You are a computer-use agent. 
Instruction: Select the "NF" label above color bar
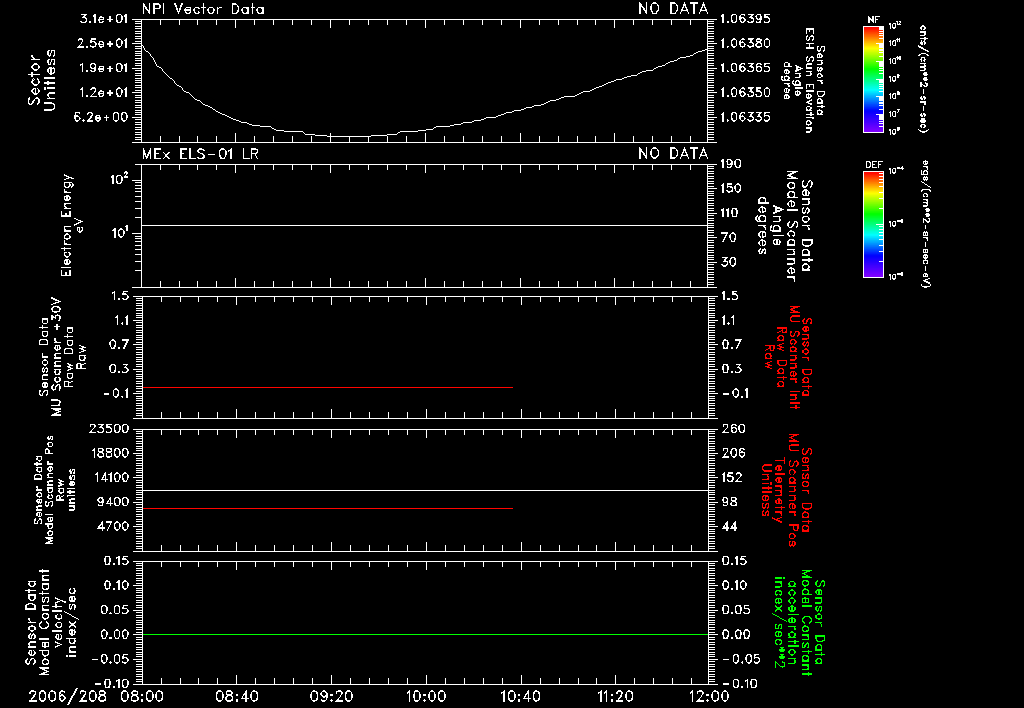click(x=874, y=20)
